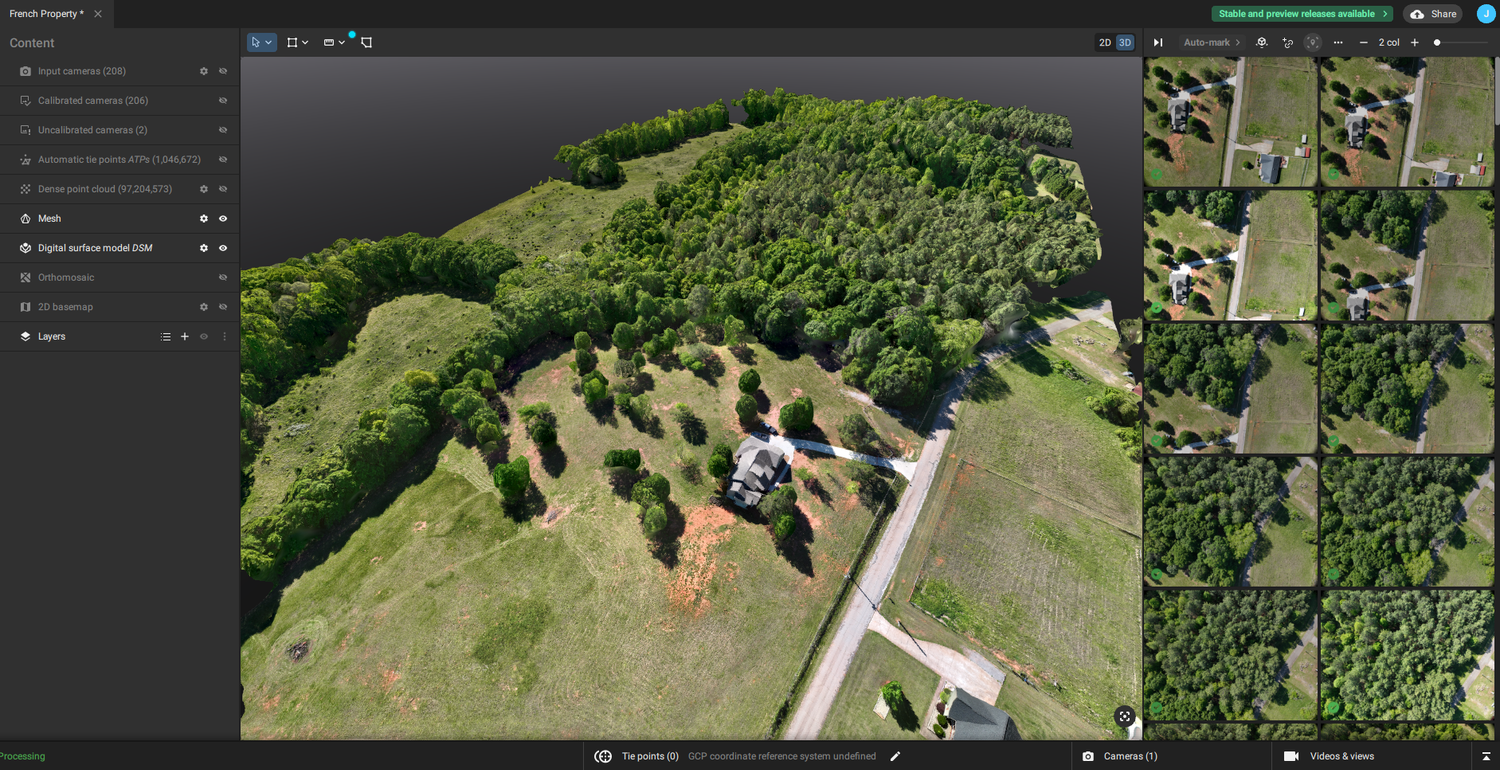The height and width of the screenshot is (770, 1500).
Task: Select the polygon annotation tool
Action: tap(366, 42)
